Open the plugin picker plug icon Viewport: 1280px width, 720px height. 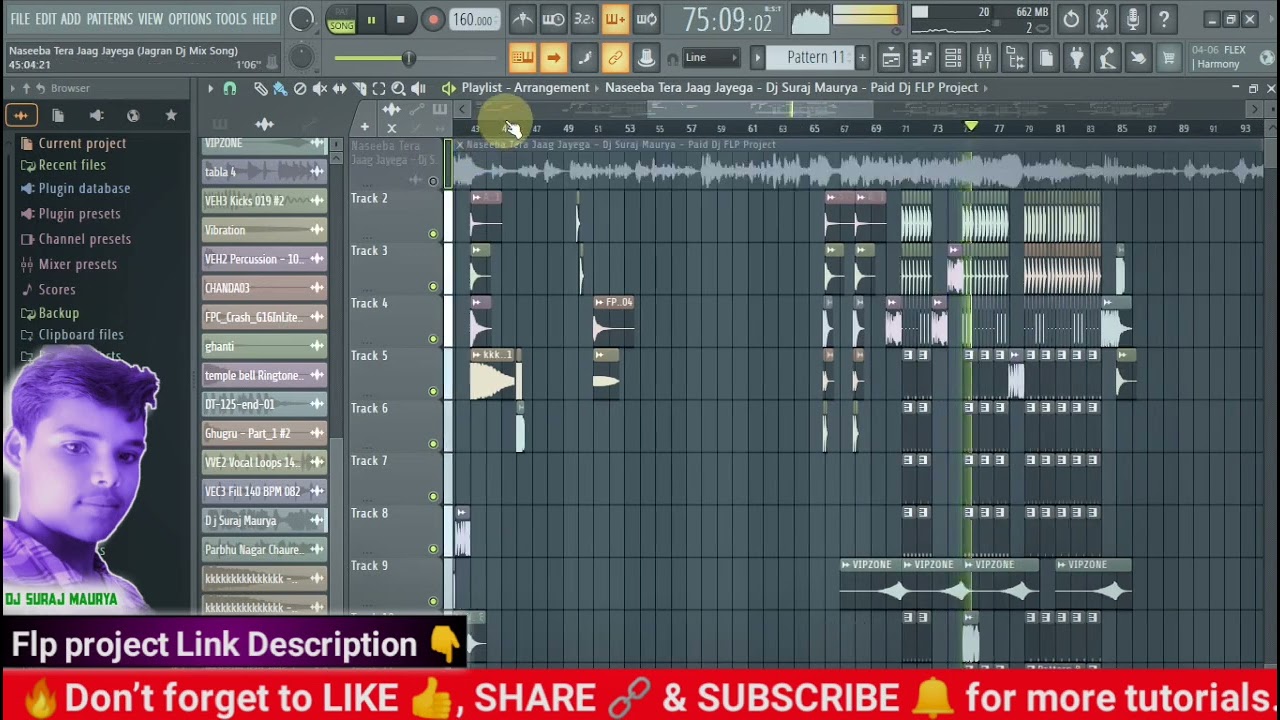tap(1077, 58)
